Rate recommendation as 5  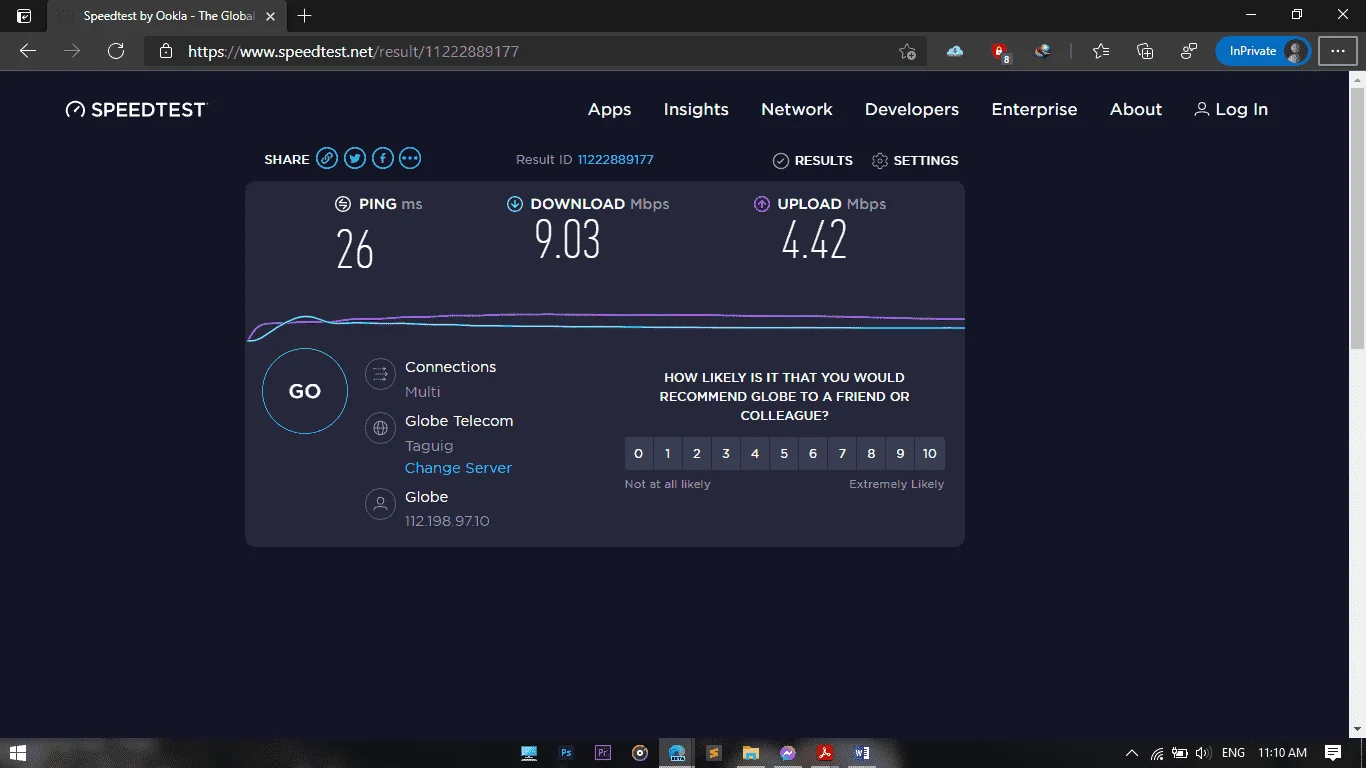pyautogui.click(x=784, y=454)
